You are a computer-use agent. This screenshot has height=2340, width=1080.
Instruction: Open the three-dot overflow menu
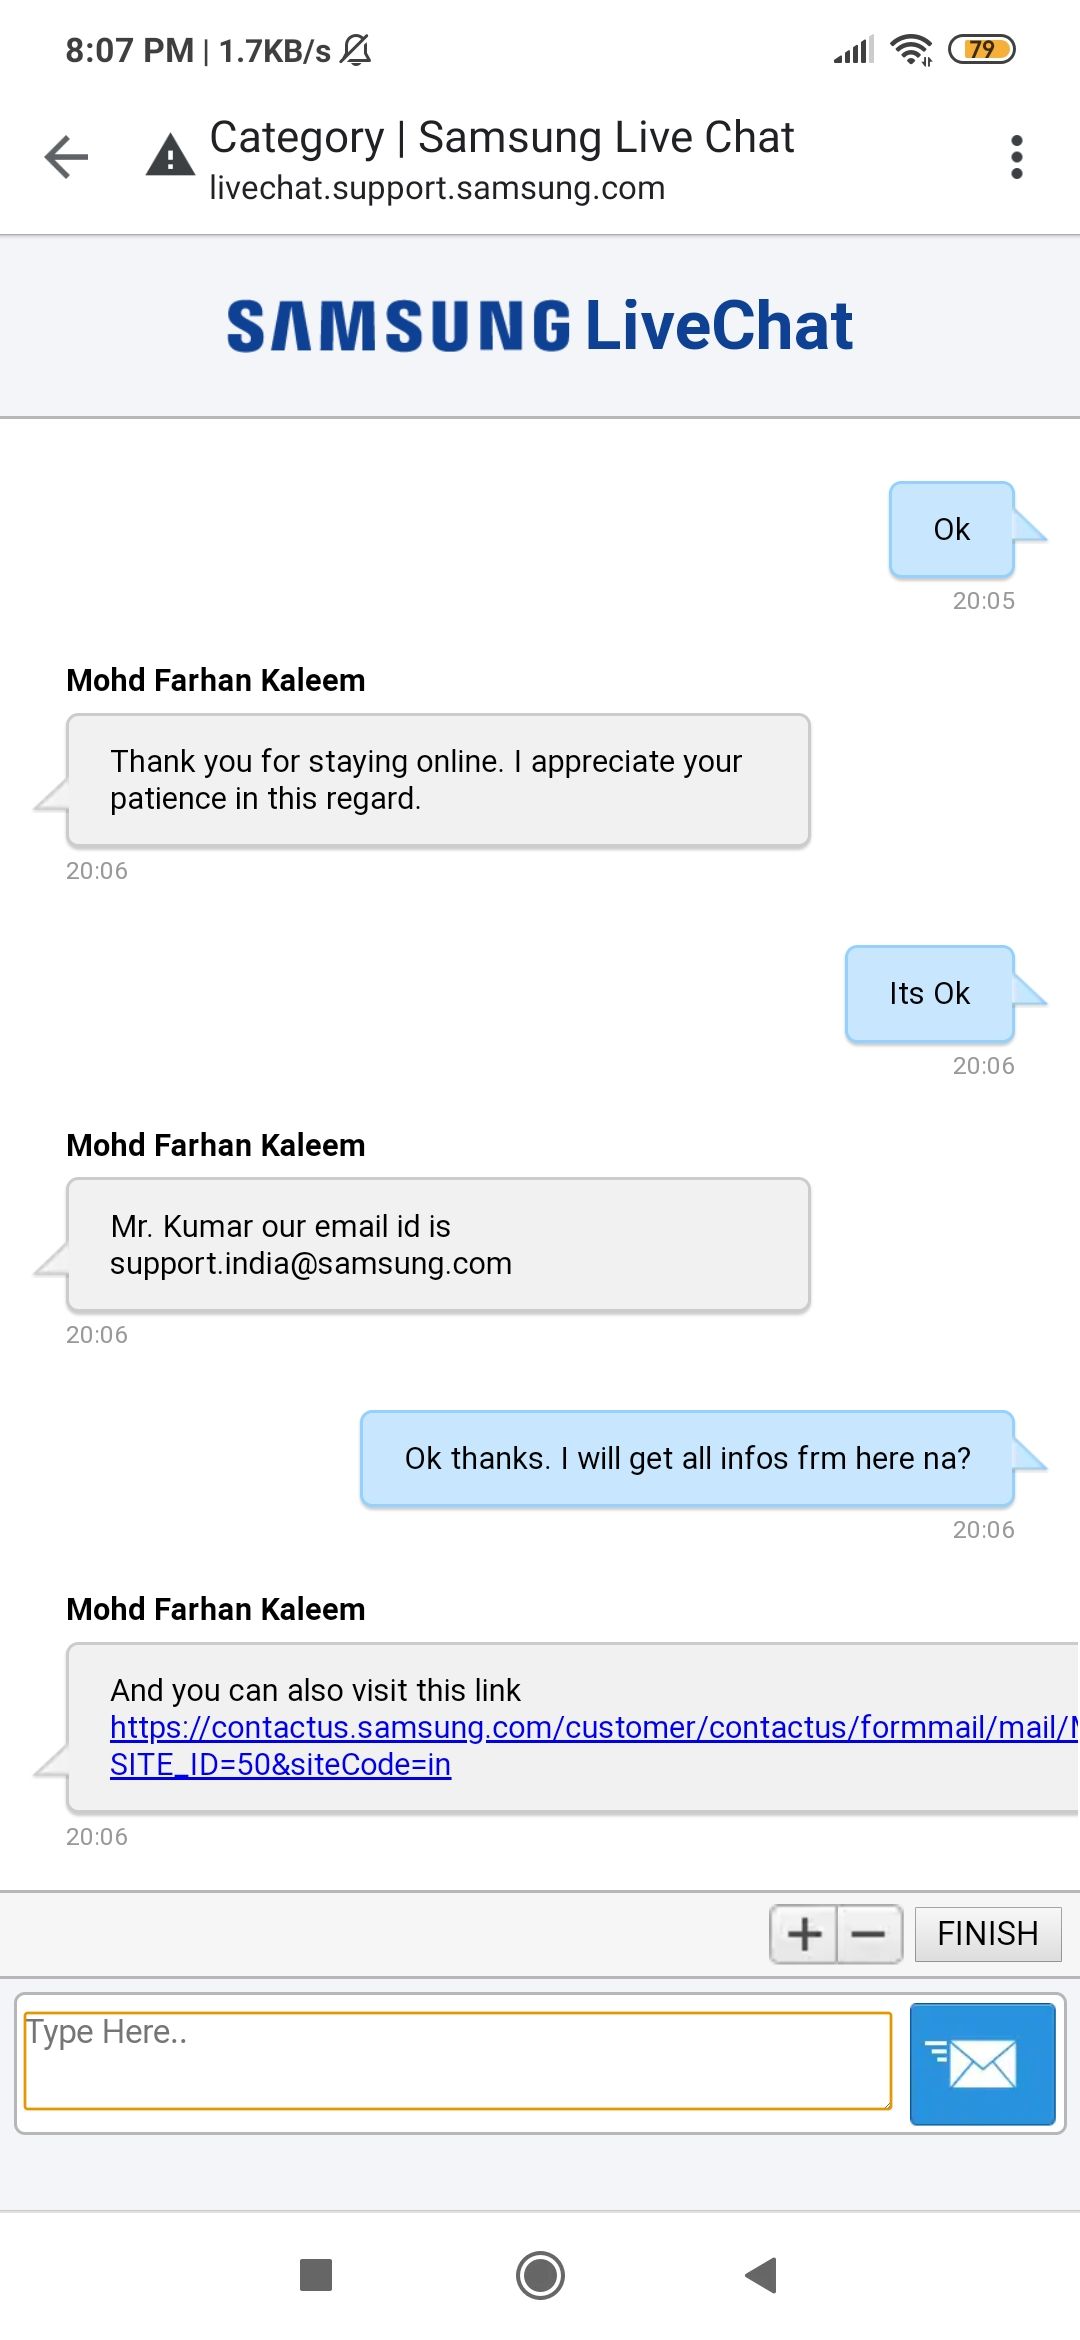click(1016, 157)
